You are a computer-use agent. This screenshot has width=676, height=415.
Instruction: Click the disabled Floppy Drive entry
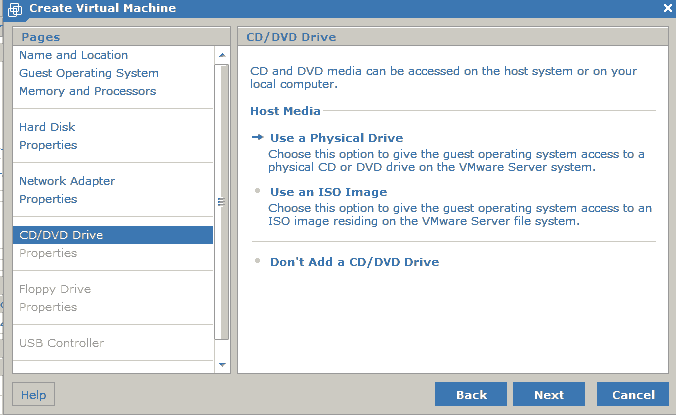tap(55, 289)
